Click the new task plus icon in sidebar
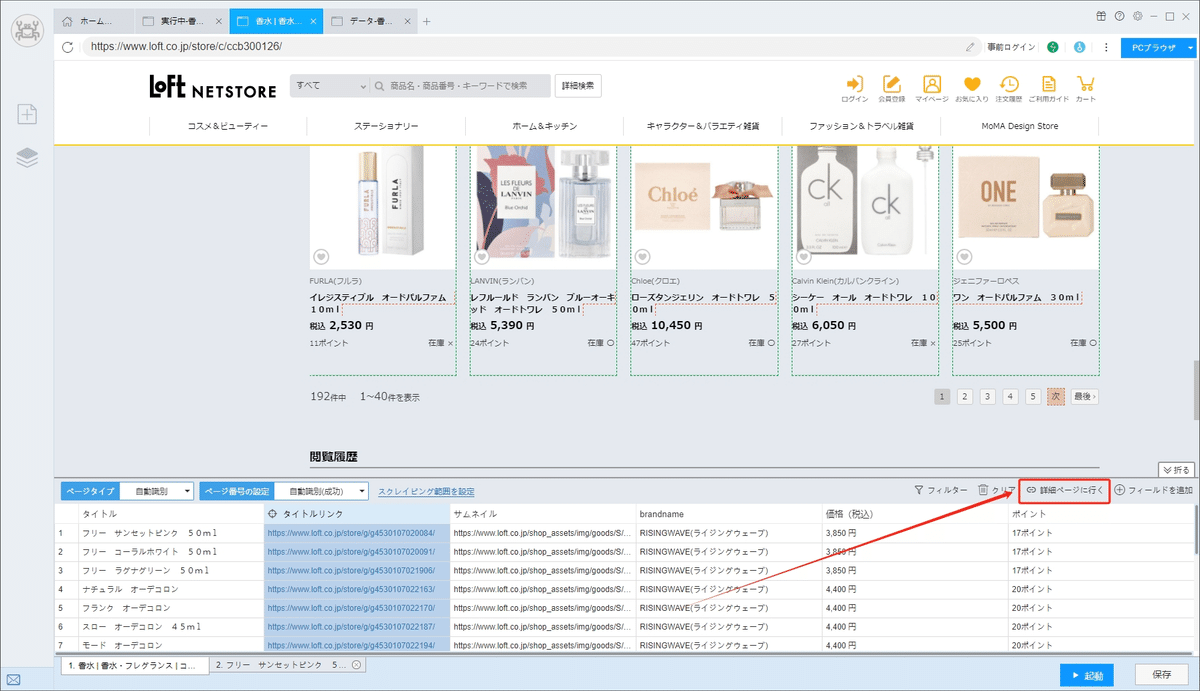Screen dimensions: 1200x691 coord(27,114)
